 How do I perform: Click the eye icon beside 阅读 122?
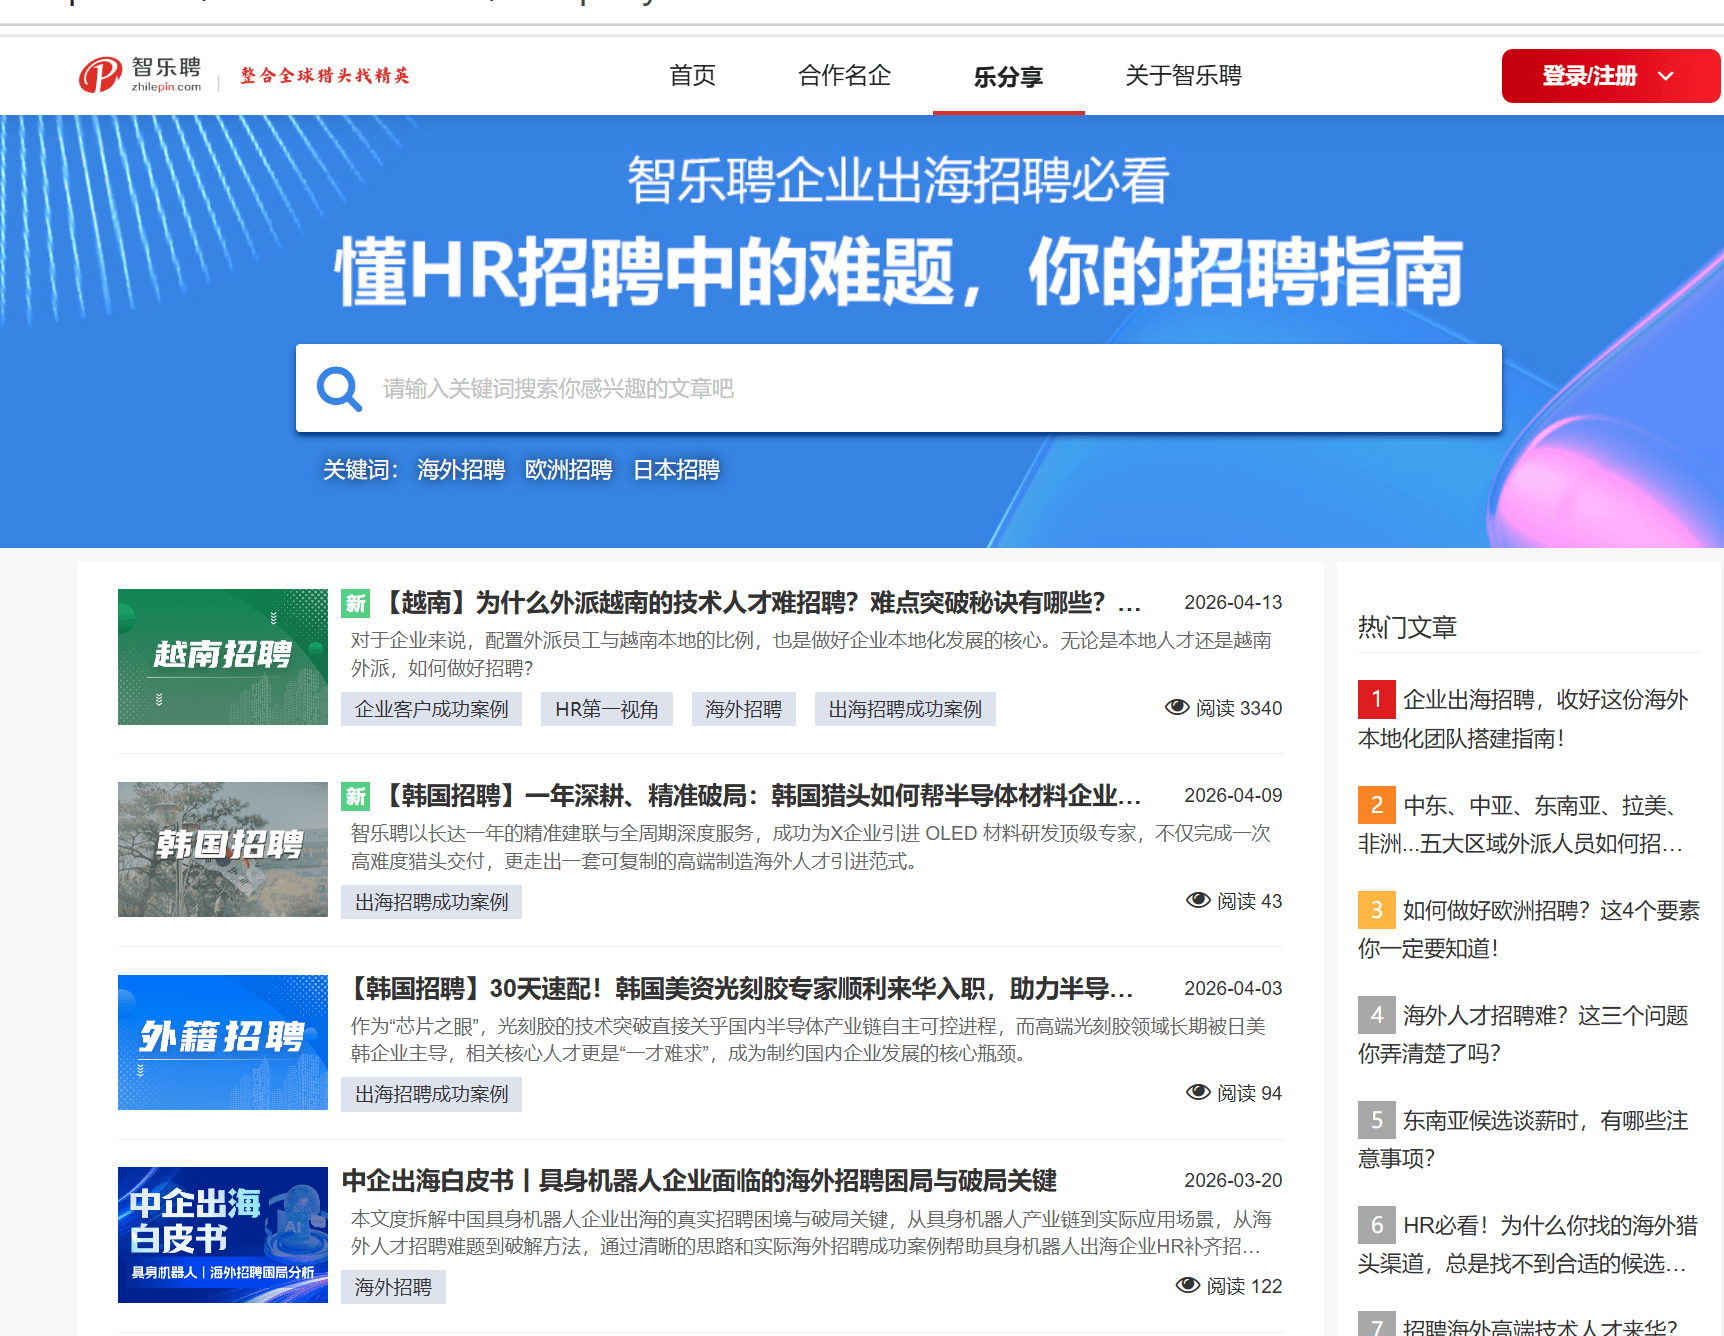pos(1187,1286)
